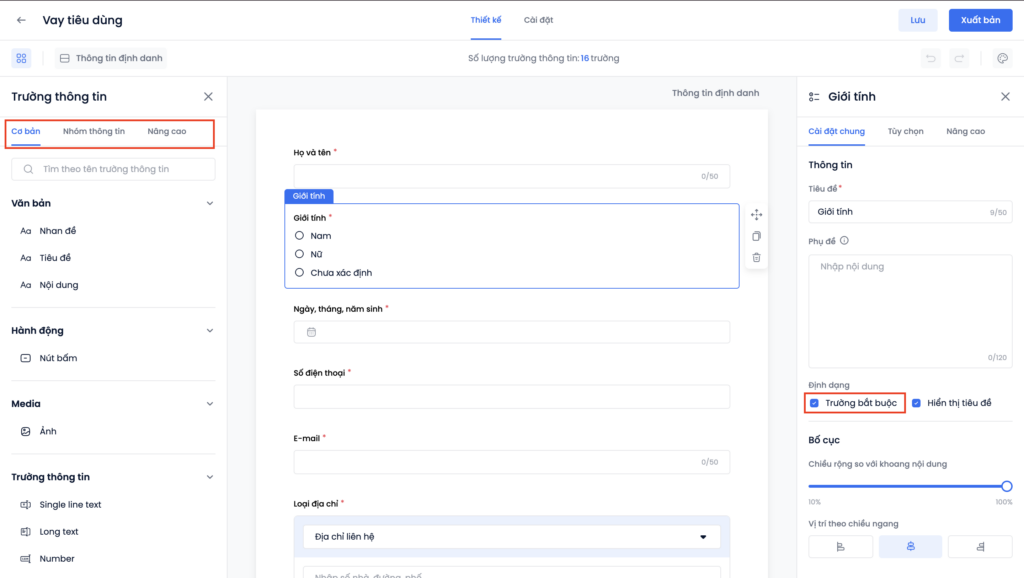This screenshot has width=1024, height=578.
Task: Select center horizontal alignment icon
Action: click(x=911, y=546)
